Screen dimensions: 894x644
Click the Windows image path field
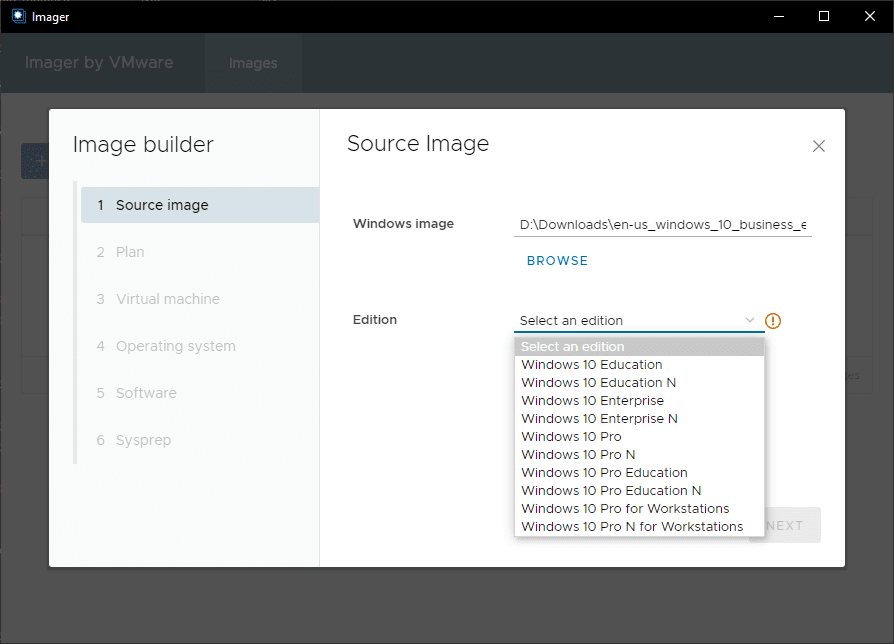(662, 225)
